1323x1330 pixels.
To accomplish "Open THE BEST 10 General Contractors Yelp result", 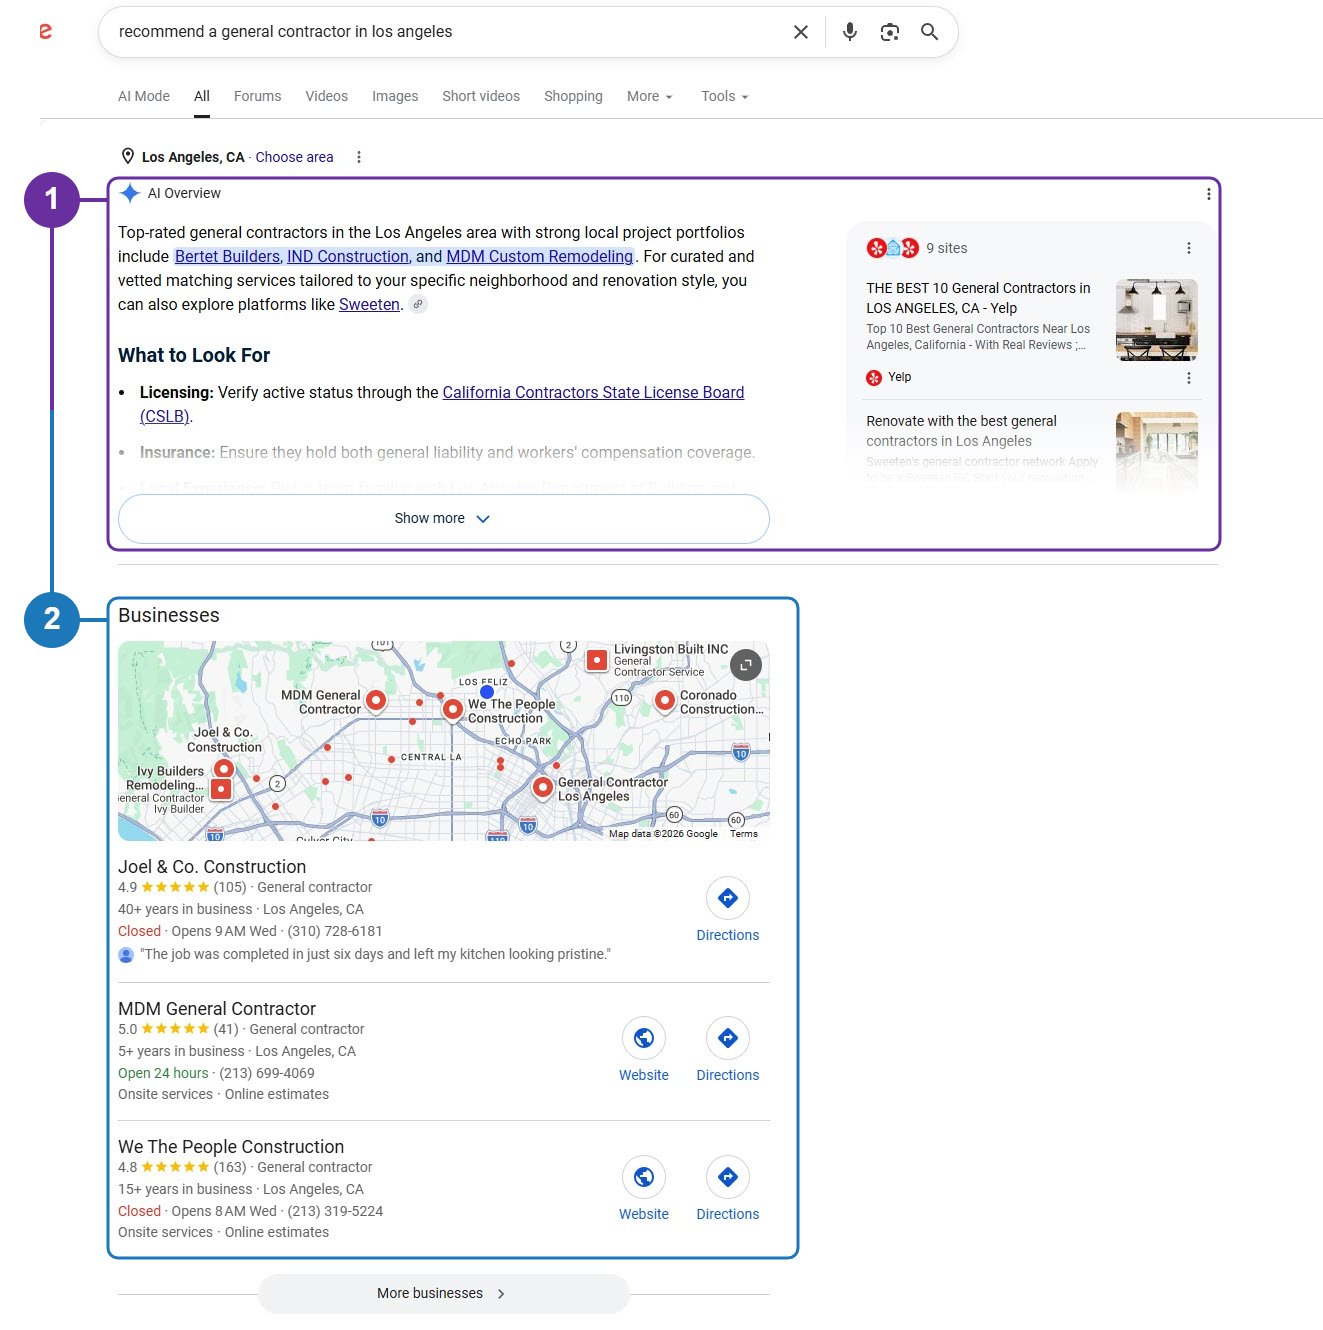I will point(978,298).
